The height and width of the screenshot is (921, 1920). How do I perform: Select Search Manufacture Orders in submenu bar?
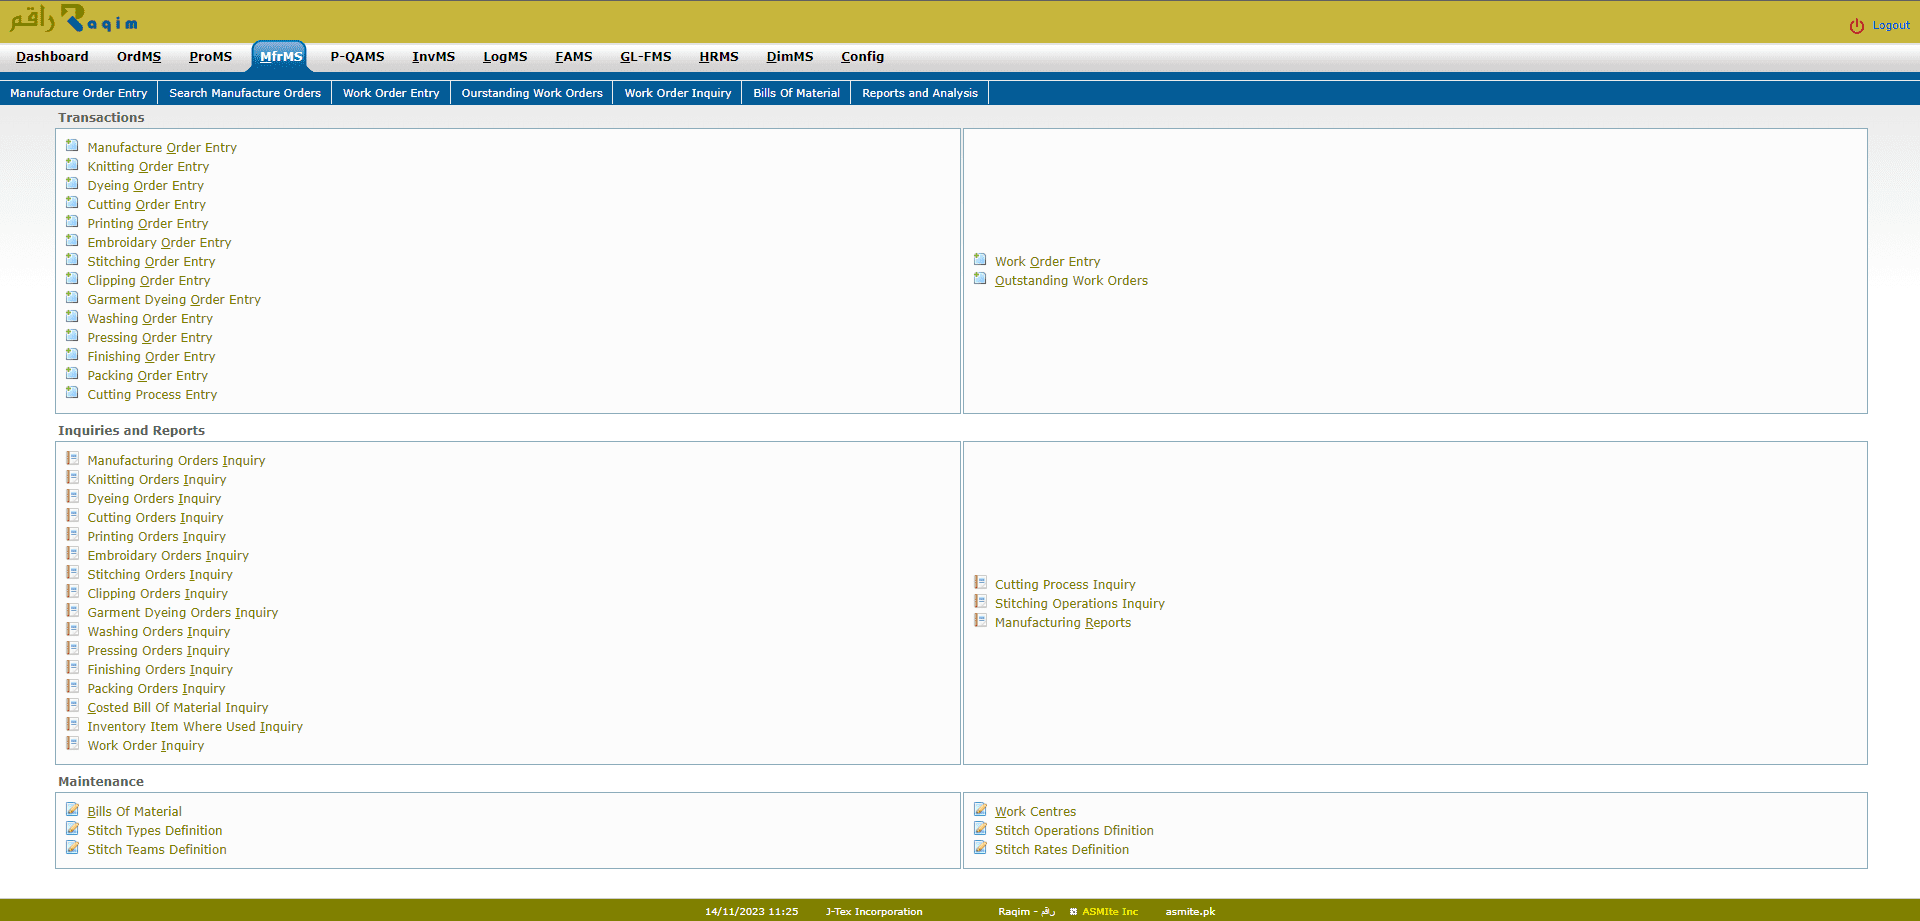coord(245,93)
